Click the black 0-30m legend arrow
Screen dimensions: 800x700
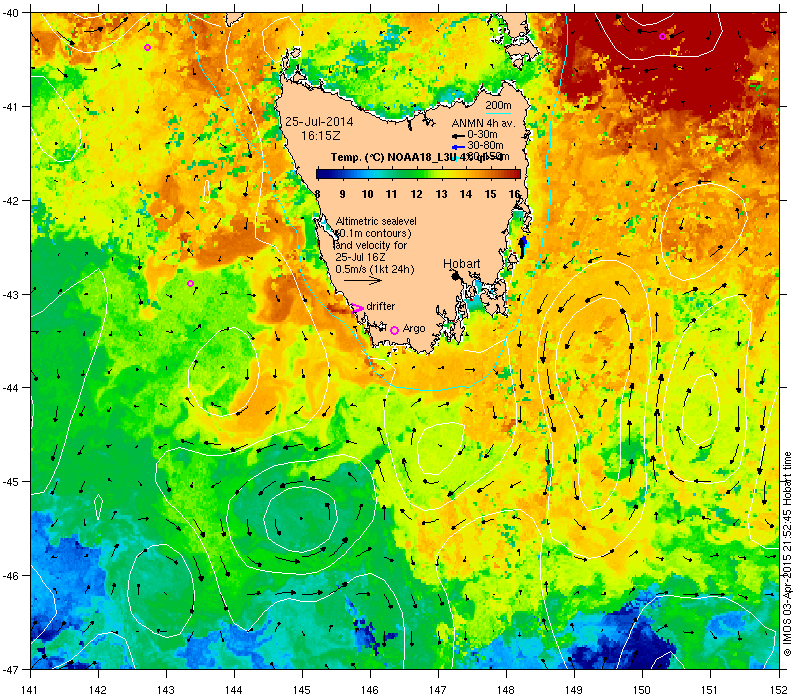[x=458, y=136]
